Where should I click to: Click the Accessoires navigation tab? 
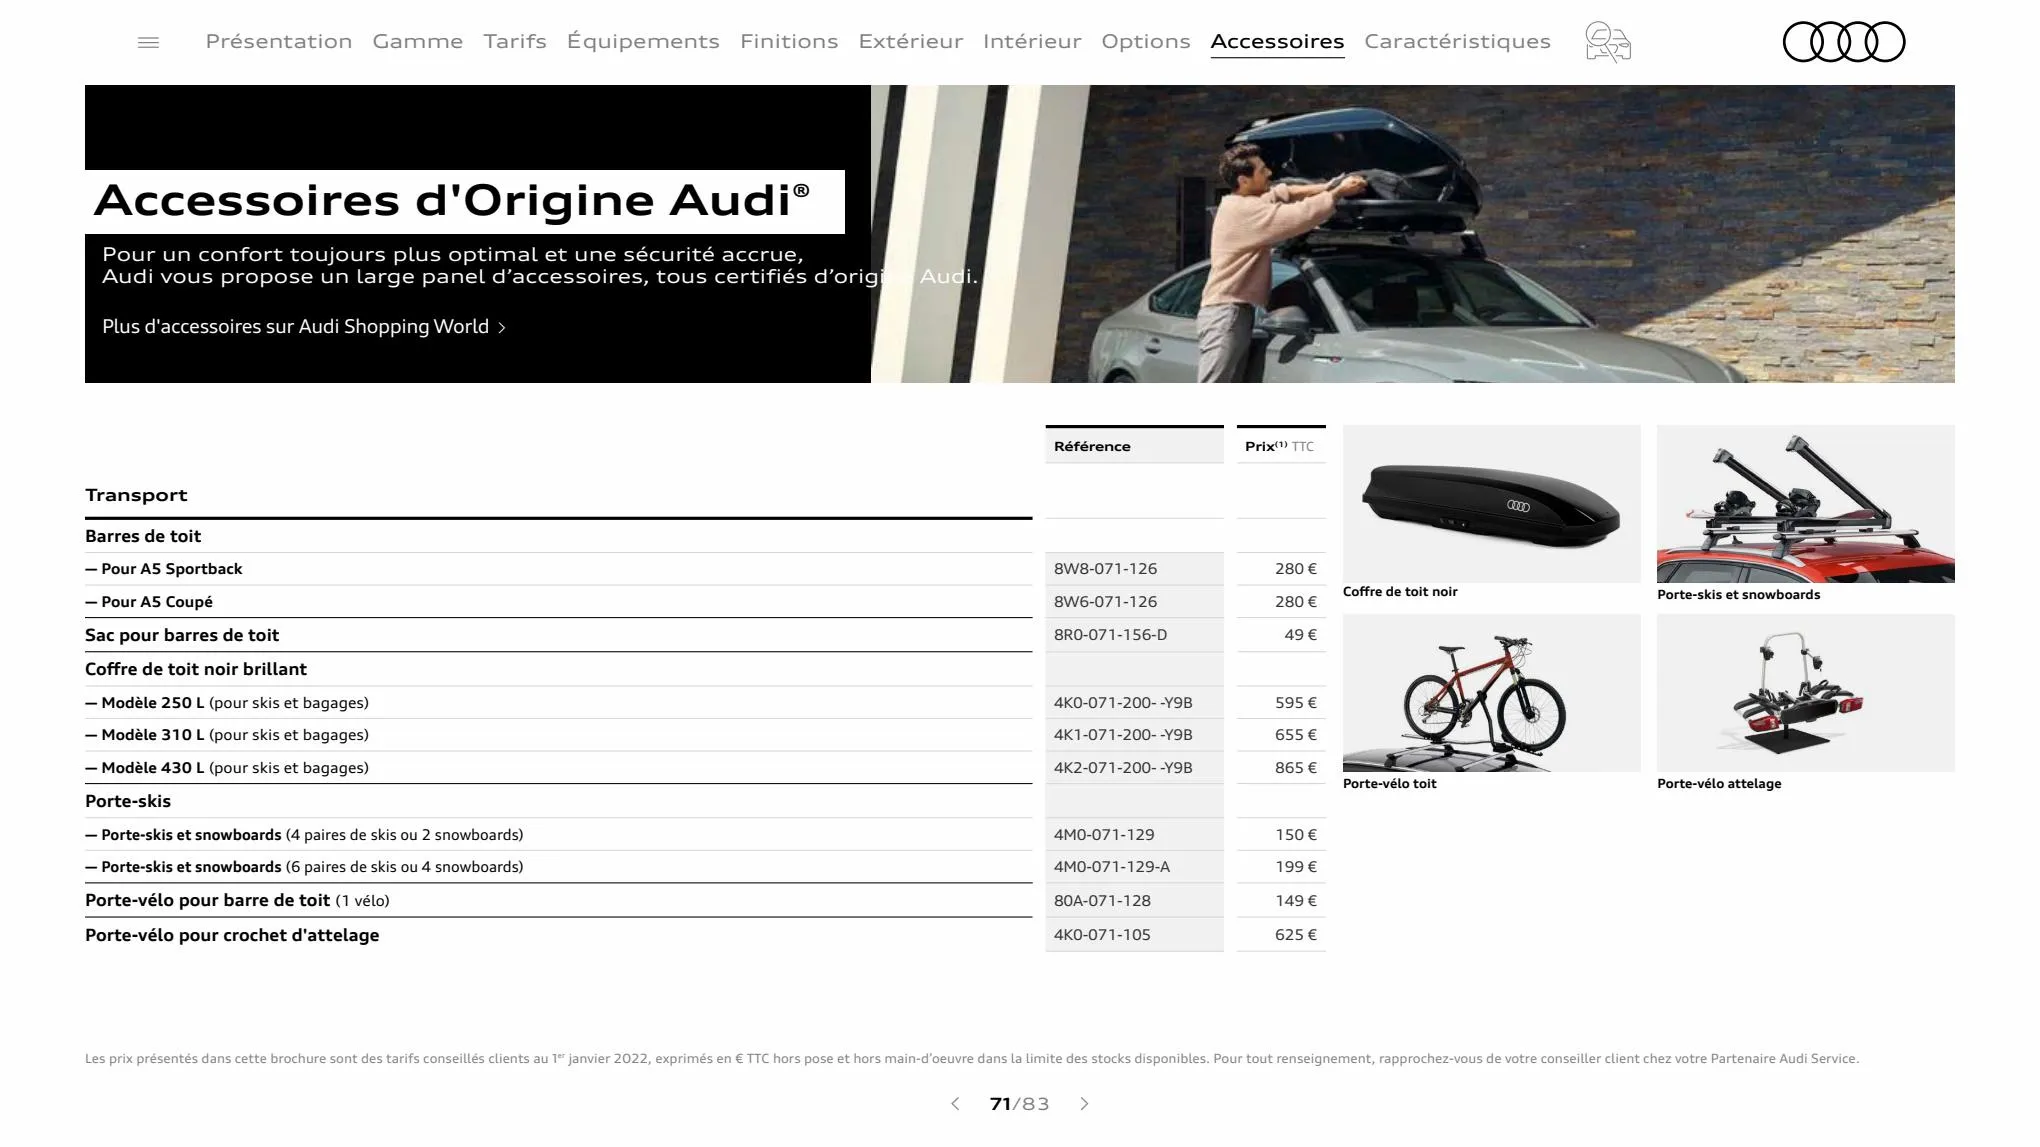pyautogui.click(x=1276, y=41)
